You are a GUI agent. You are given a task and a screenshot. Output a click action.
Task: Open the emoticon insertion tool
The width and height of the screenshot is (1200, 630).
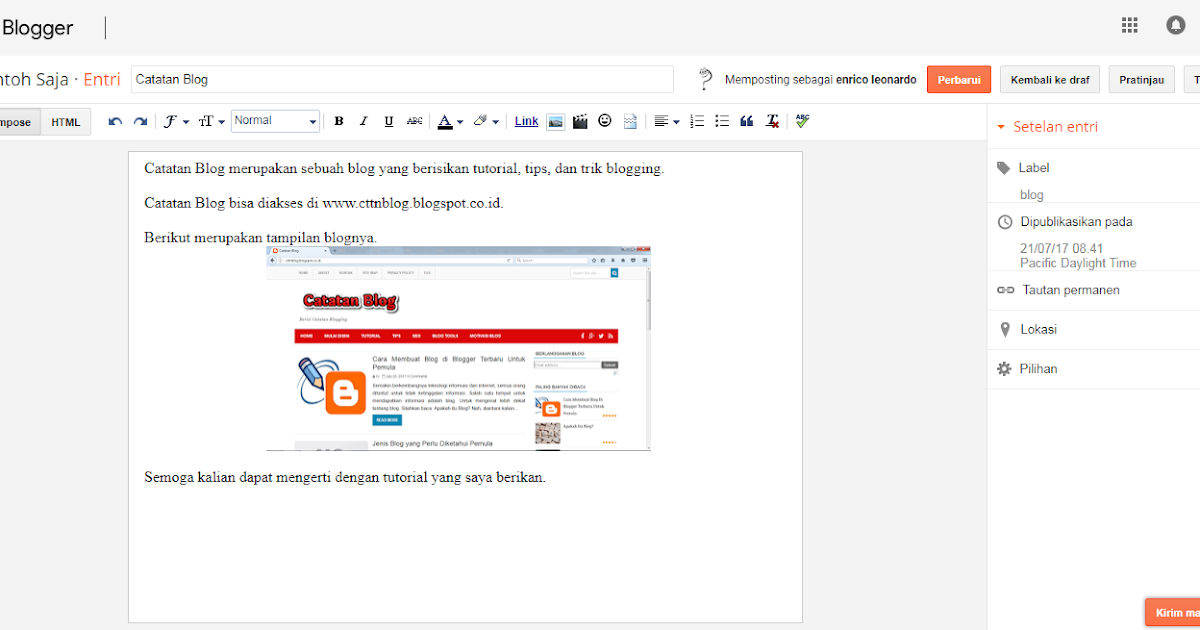[604, 121]
